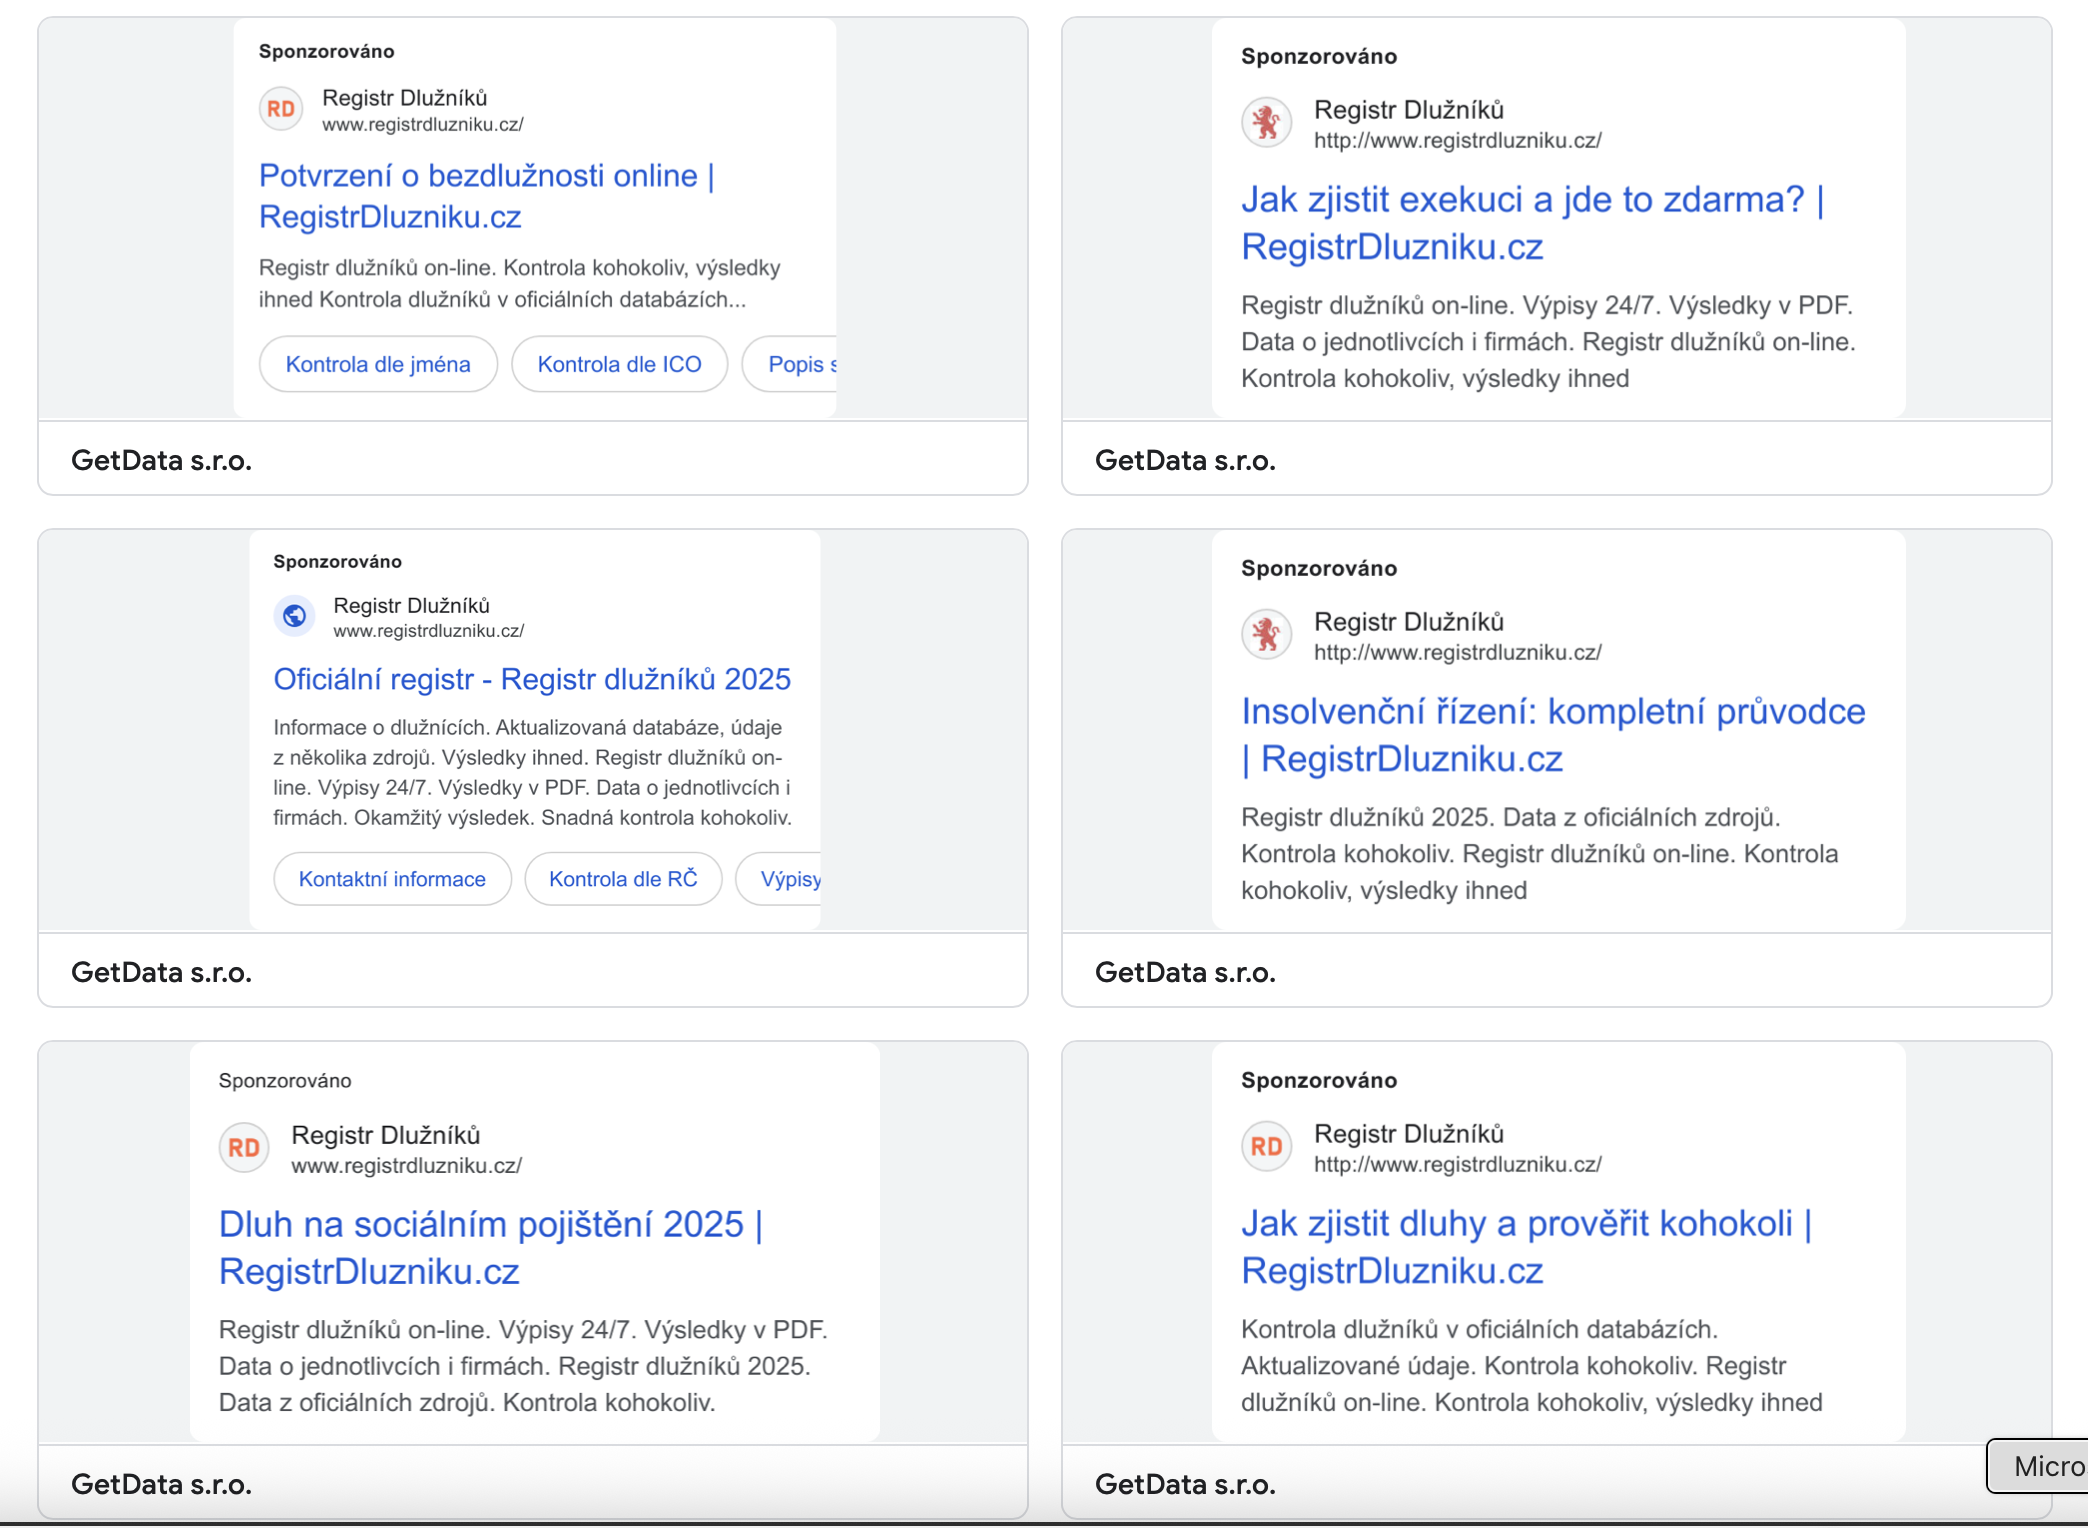This screenshot has height=1528, width=2088.
Task: Click the RD favicon in the Potvrzení o bezdlužnosti ad
Action: 281,109
